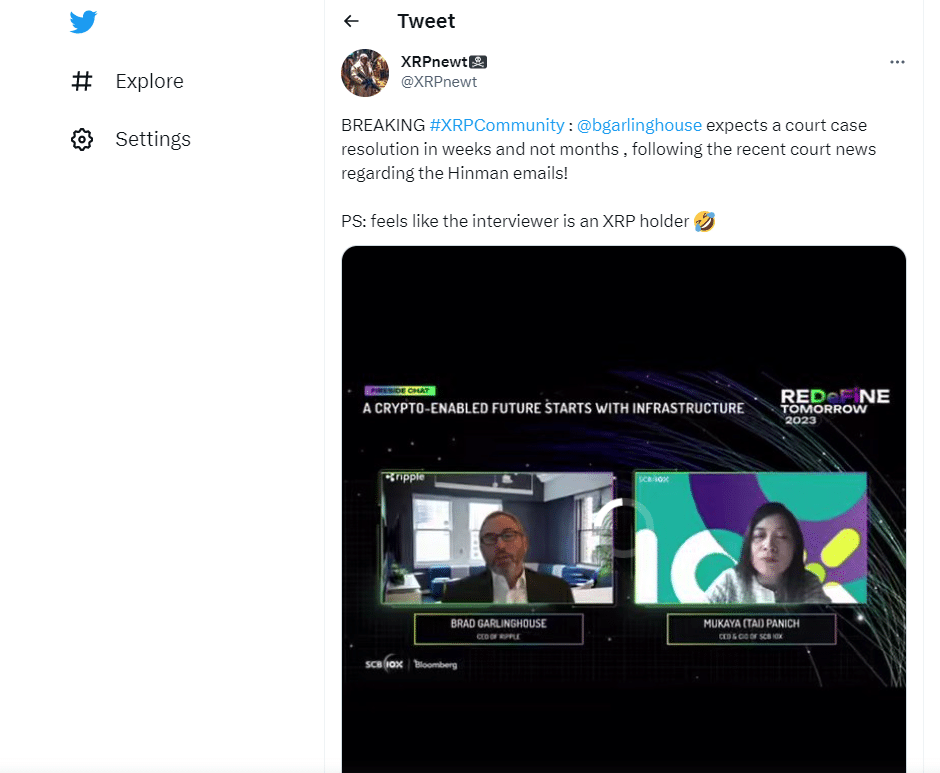The width and height of the screenshot is (940, 773).
Task: Click the laughing emoji in the tweet
Action: coord(704,221)
